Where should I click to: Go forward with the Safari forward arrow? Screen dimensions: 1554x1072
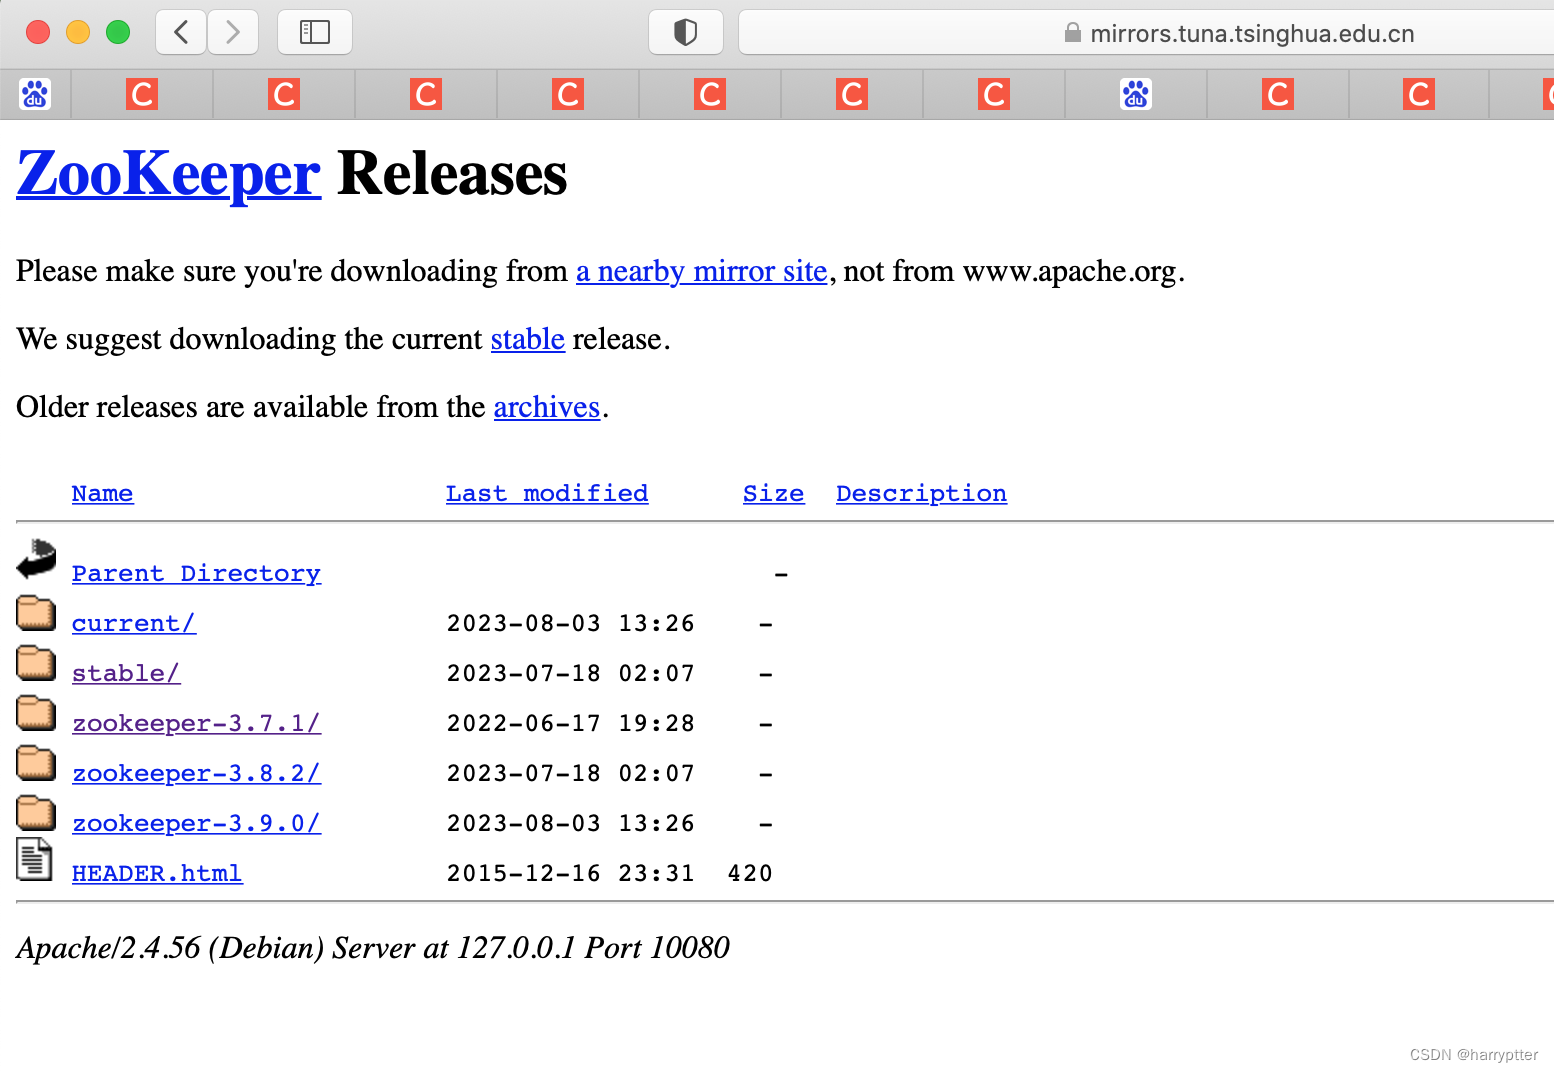[233, 32]
